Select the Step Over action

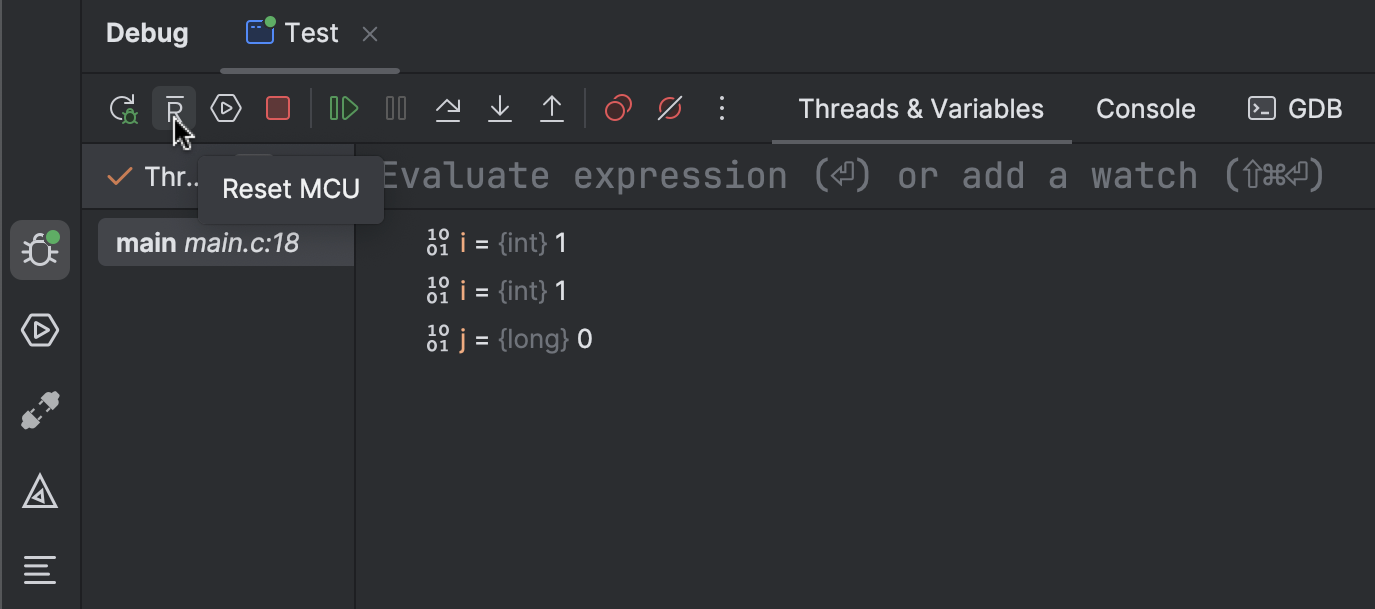coord(447,108)
